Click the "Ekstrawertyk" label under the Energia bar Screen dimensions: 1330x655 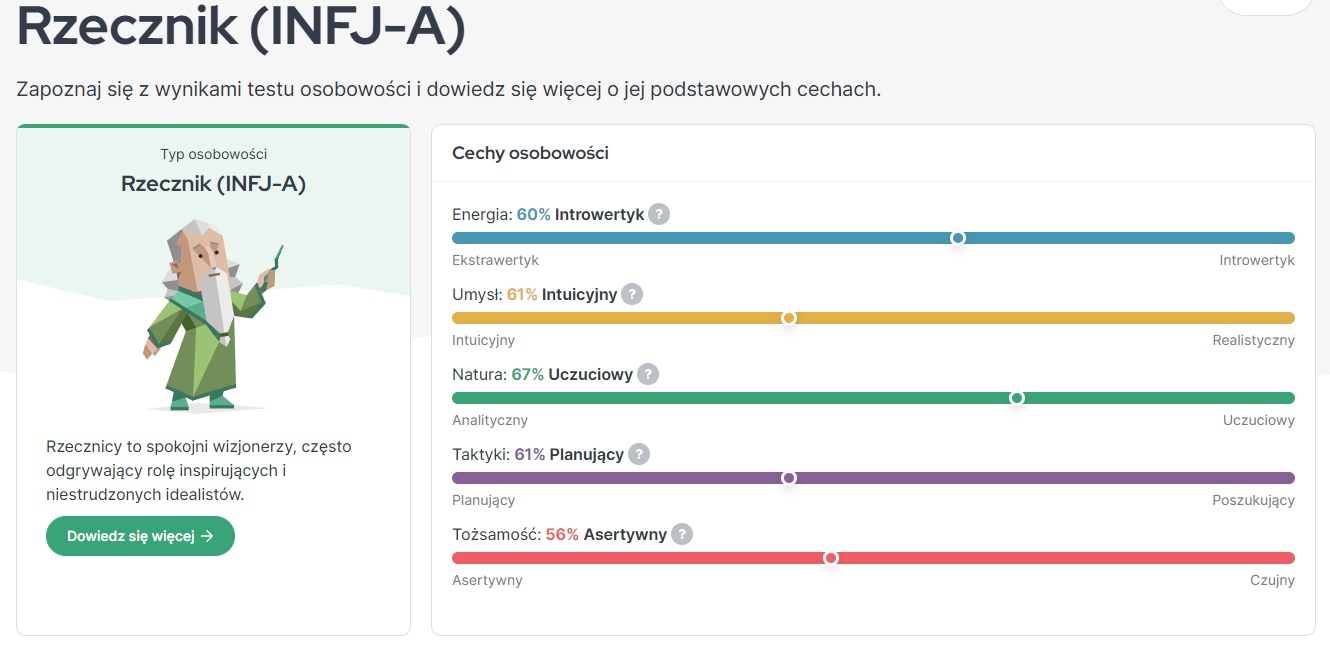click(495, 260)
